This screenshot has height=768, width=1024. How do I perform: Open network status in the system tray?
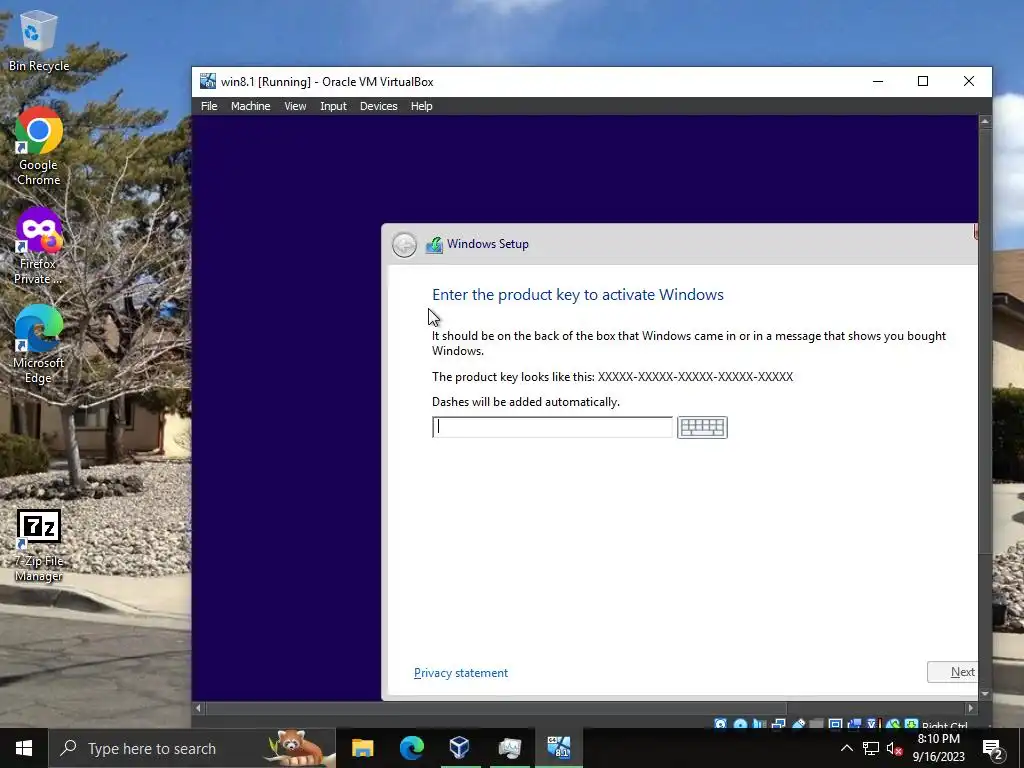[871, 748]
